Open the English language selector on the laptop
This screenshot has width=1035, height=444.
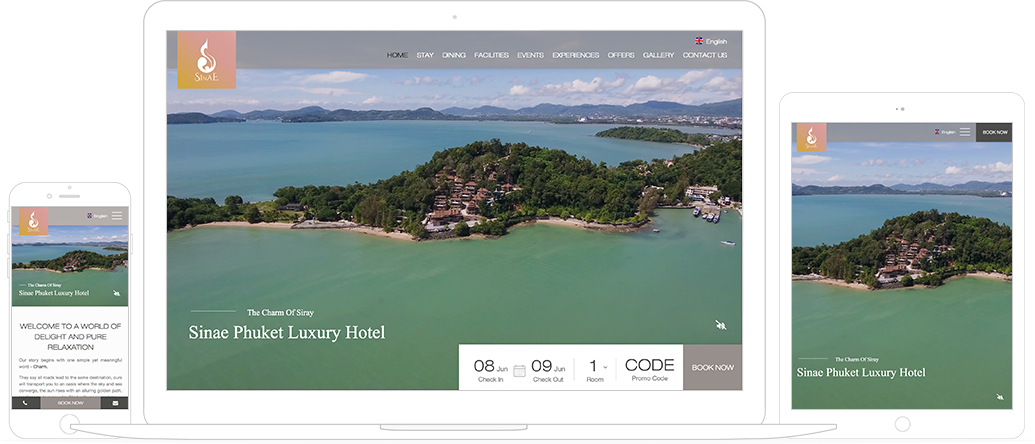[x=711, y=41]
